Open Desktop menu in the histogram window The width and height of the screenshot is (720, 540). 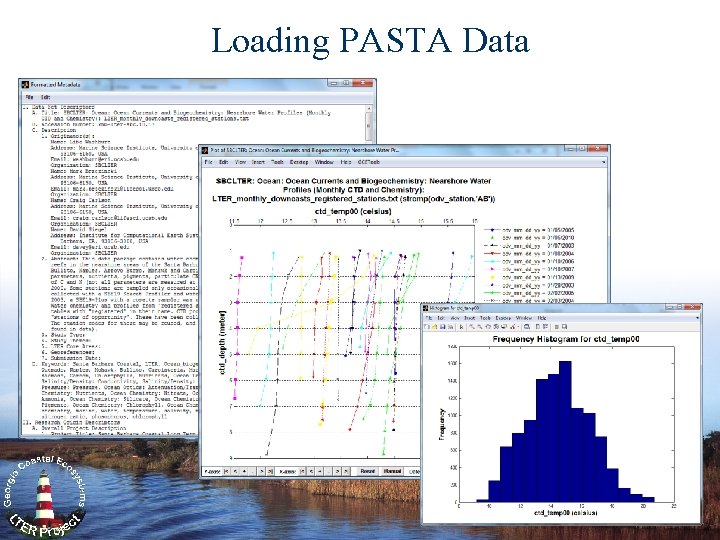[503, 318]
